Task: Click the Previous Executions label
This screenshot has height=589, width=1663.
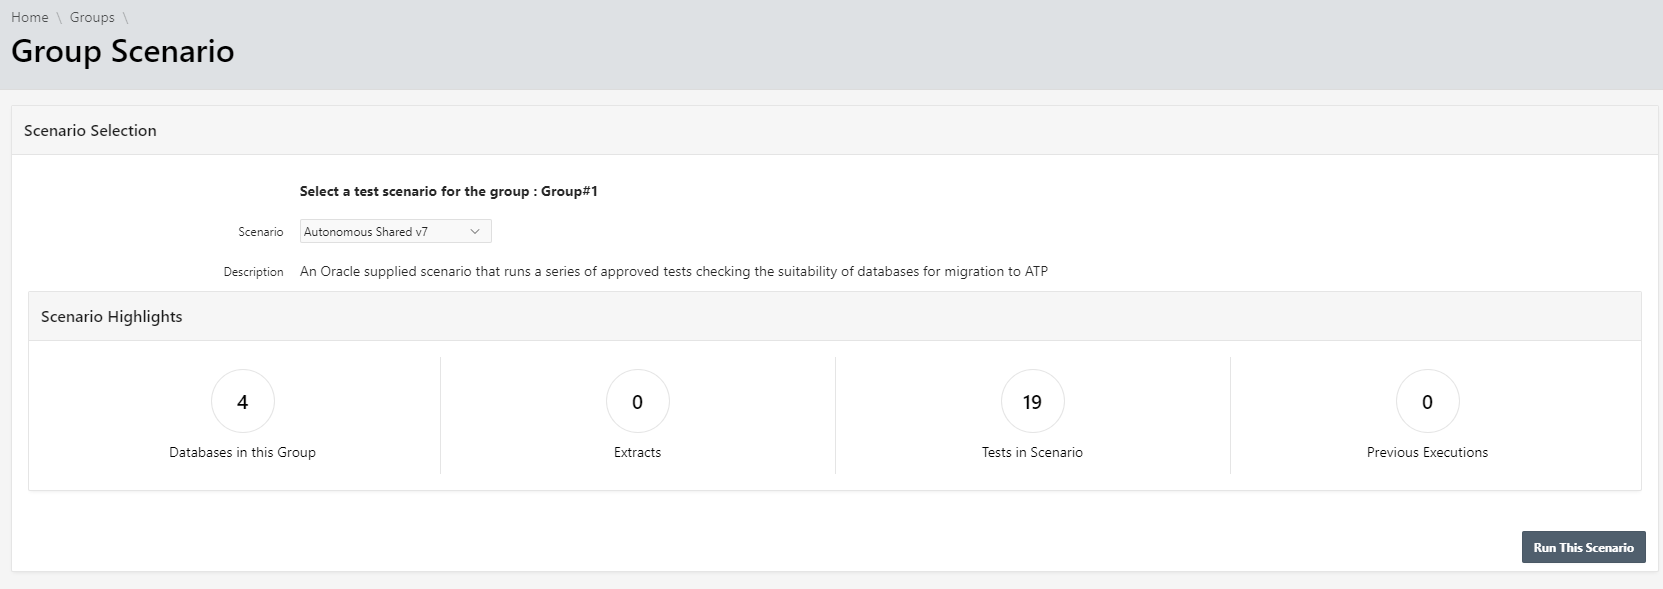Action: (1427, 453)
